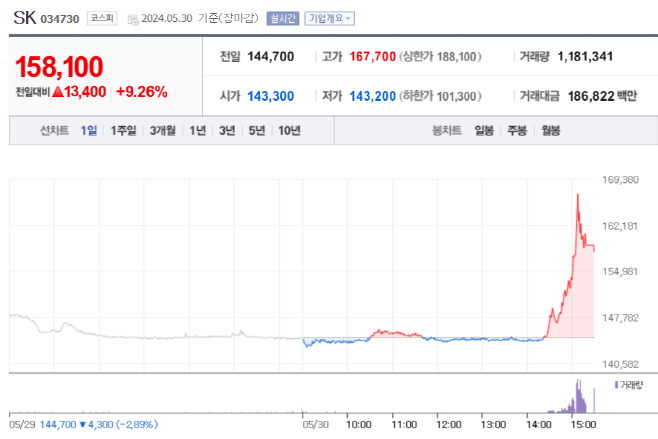Click the 실시간 real-time button
Image resolution: width=658 pixels, height=439 pixels.
click(283, 18)
